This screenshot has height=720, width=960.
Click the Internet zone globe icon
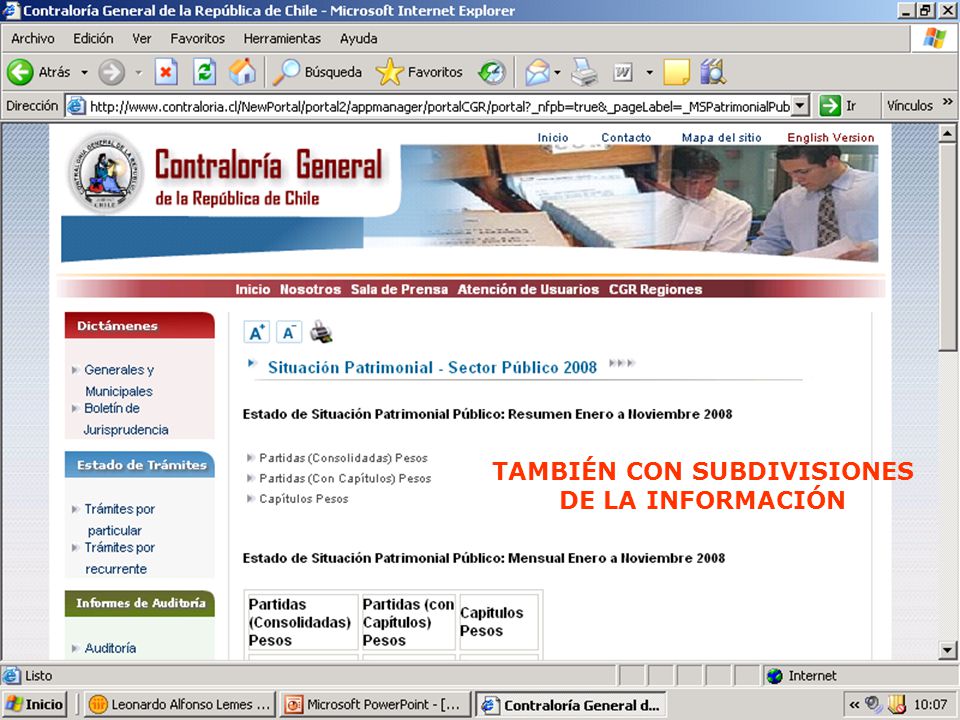point(774,676)
